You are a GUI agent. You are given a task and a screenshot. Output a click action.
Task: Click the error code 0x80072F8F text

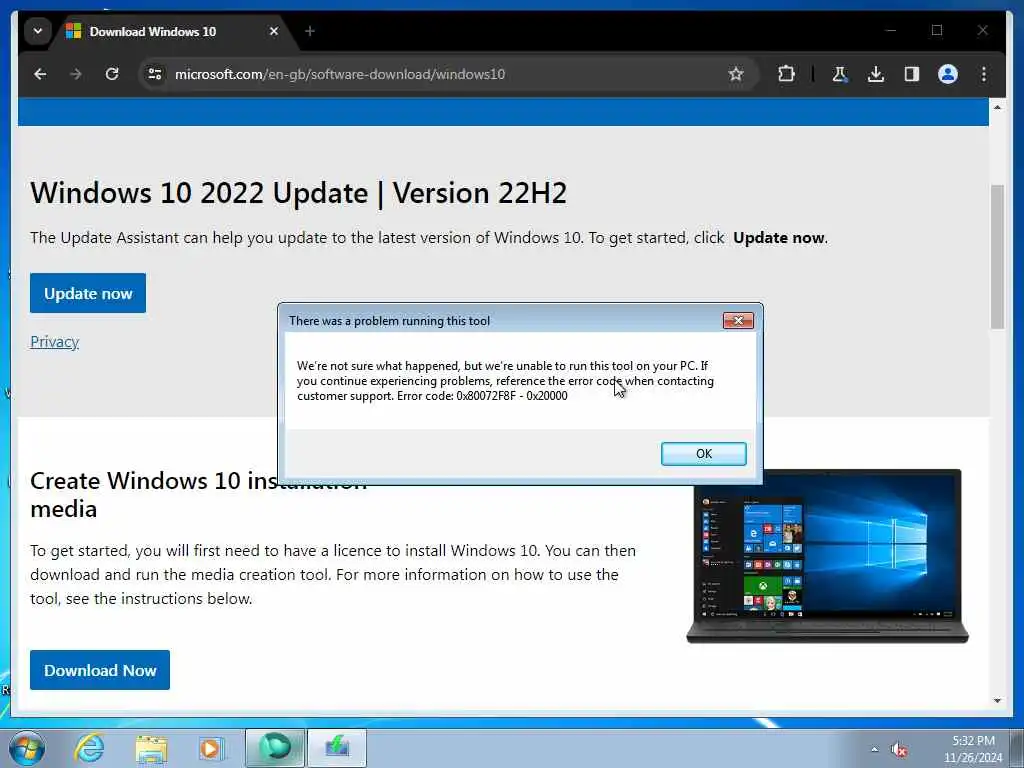(486, 396)
